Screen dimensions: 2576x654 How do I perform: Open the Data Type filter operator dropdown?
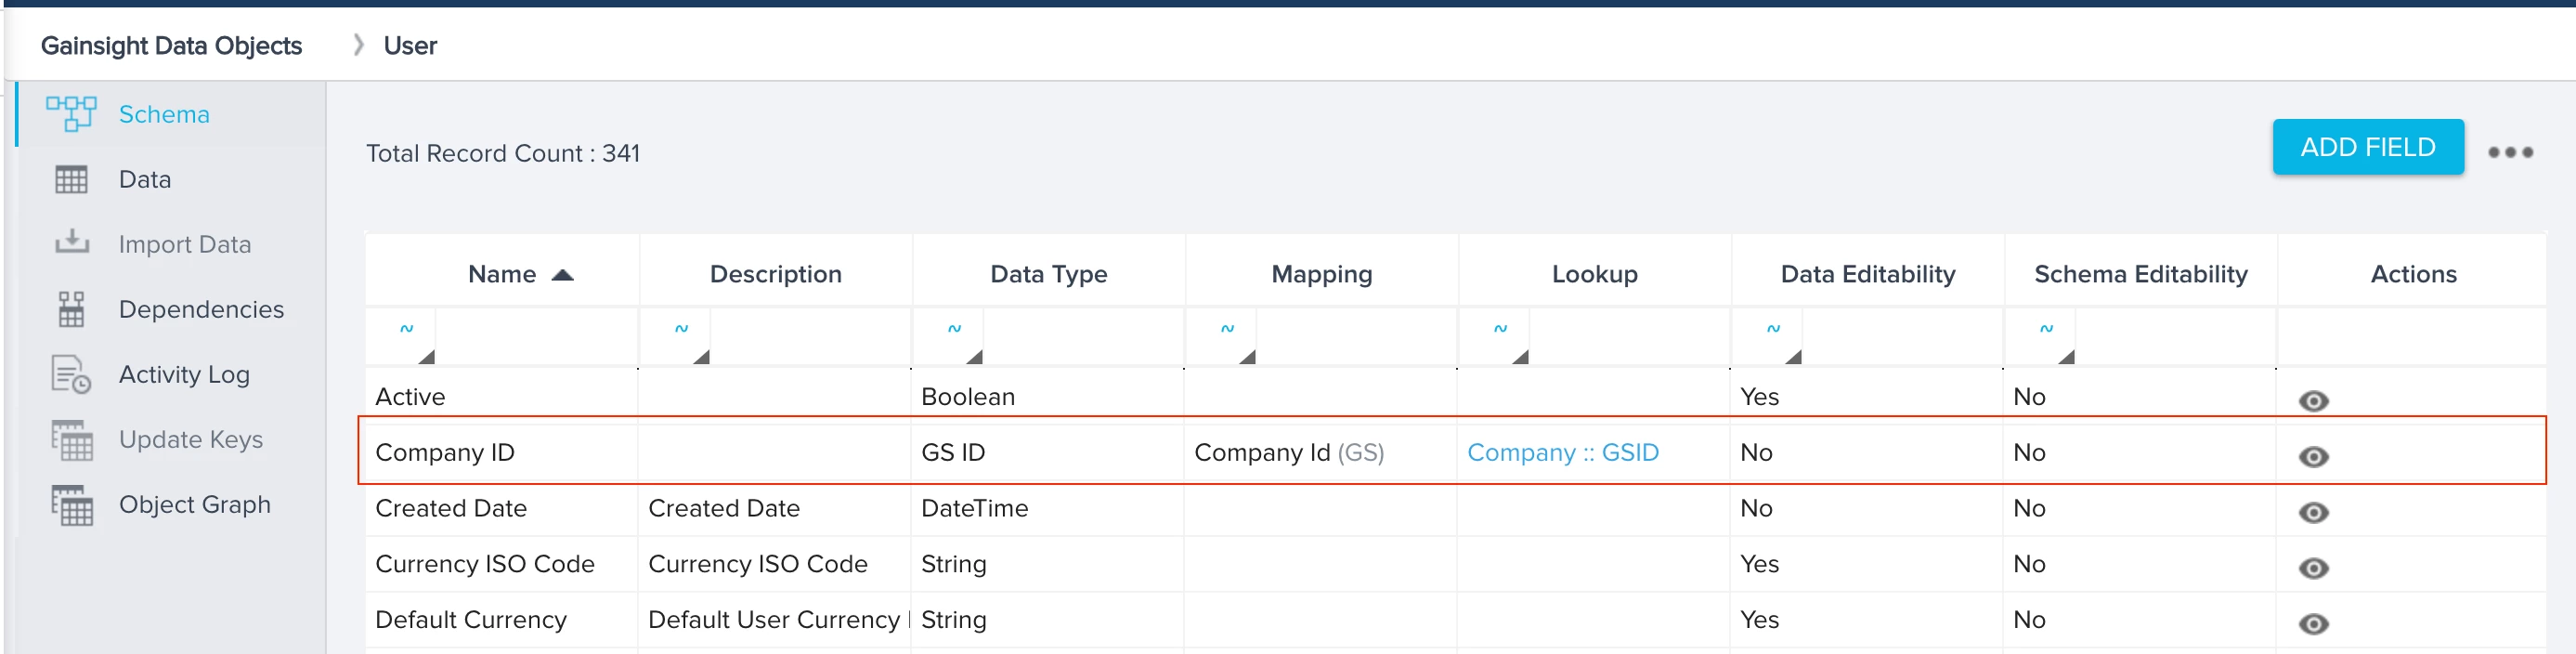949,338
